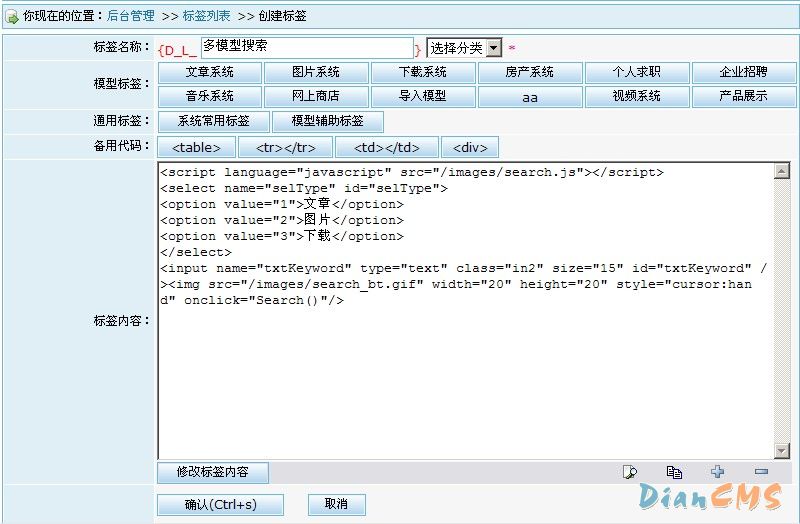
Task: Click the minus icon to shrink editor
Action: point(761,471)
